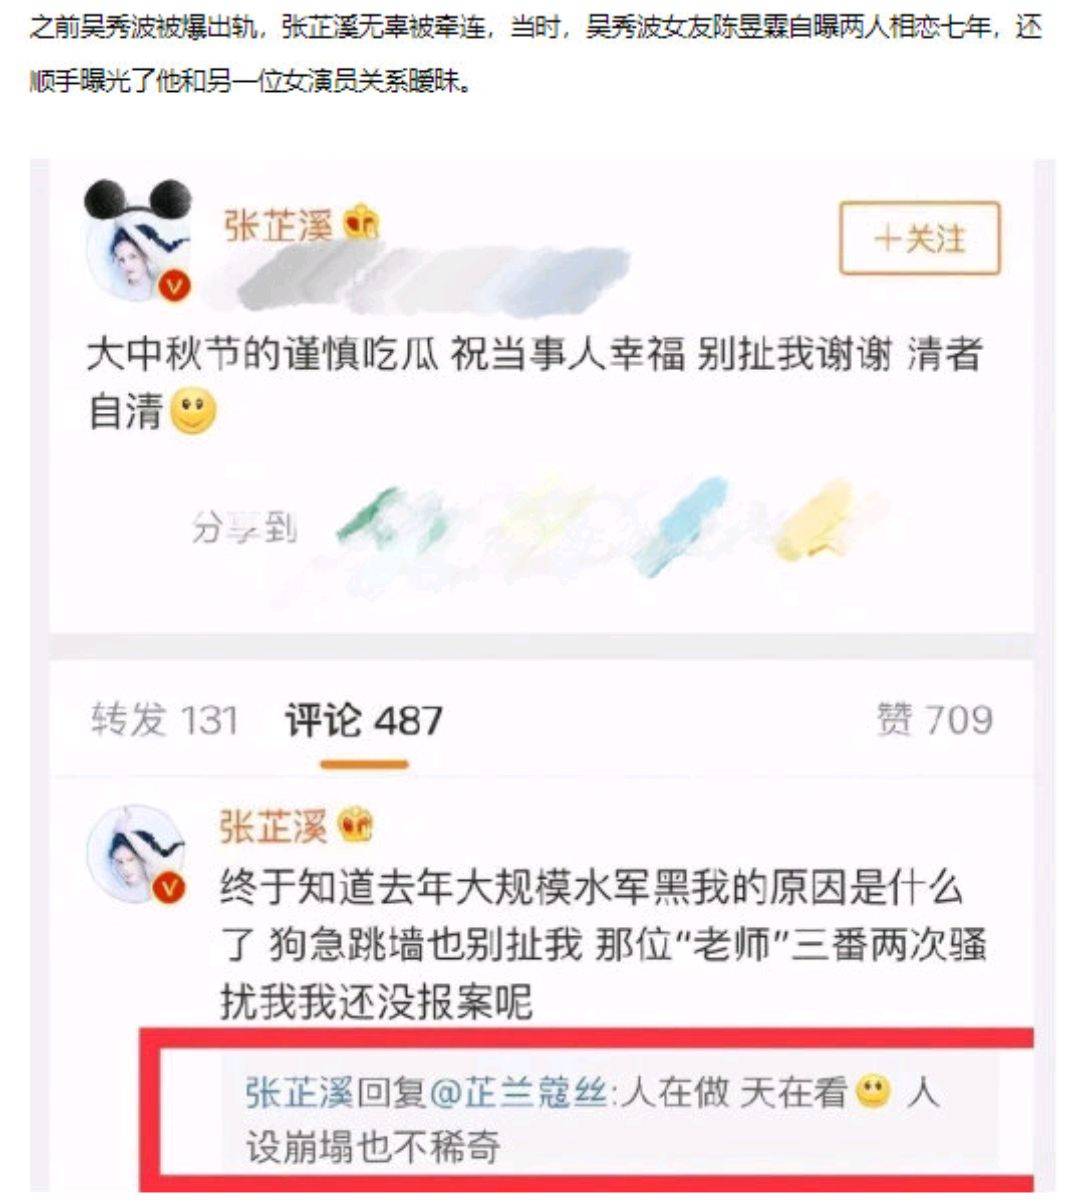Click the verified V on comment avatar
Viewport: 1080px width, 1202px height.
pos(171,886)
